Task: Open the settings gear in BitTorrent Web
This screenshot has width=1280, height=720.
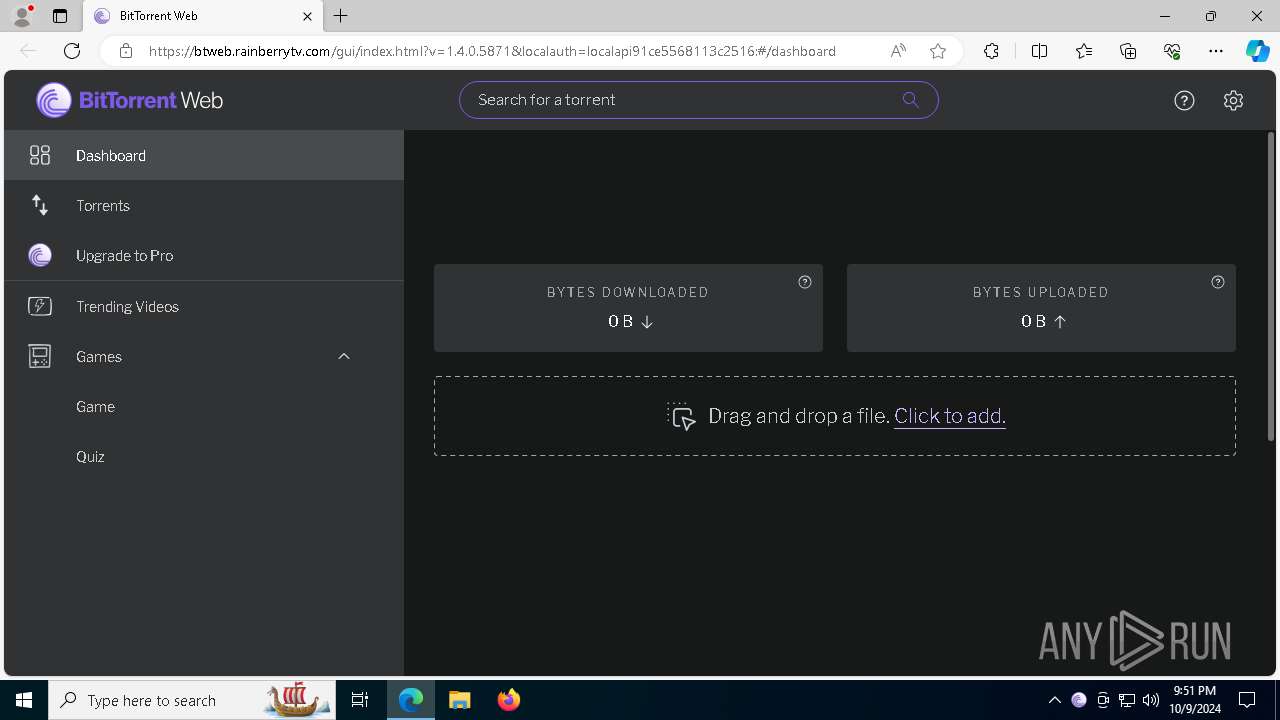Action: point(1233,100)
